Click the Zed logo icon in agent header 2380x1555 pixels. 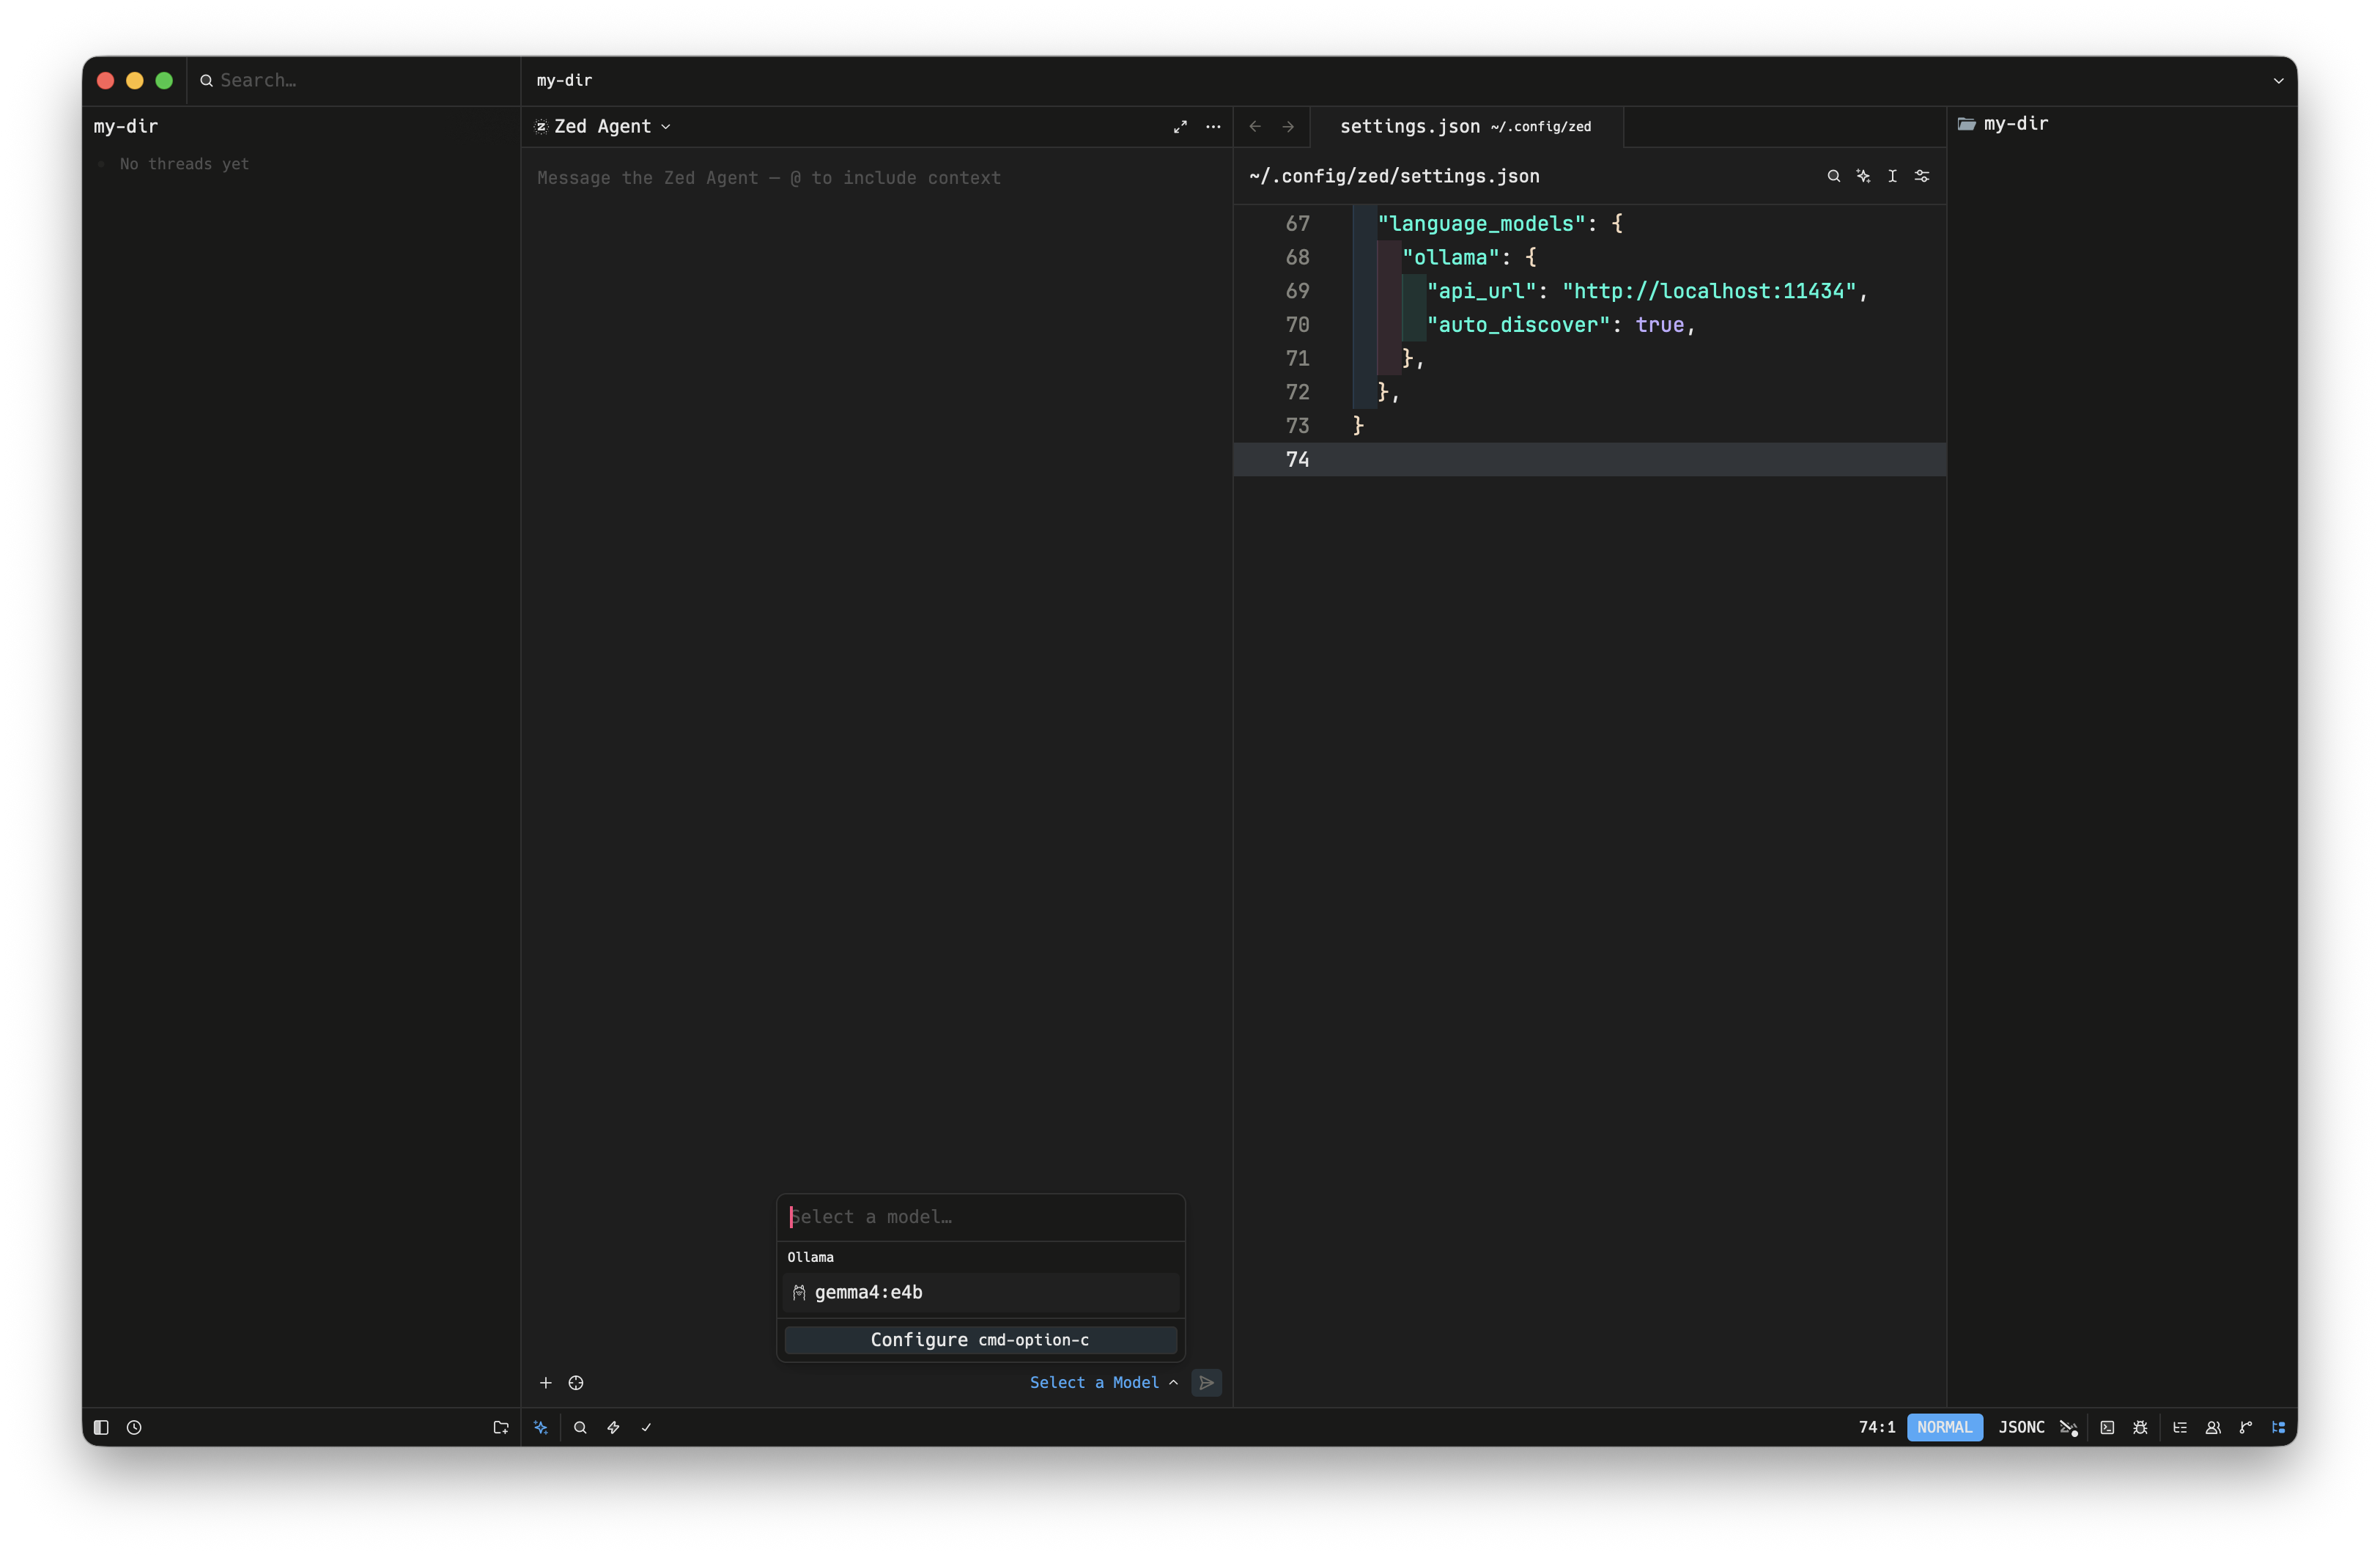point(541,127)
